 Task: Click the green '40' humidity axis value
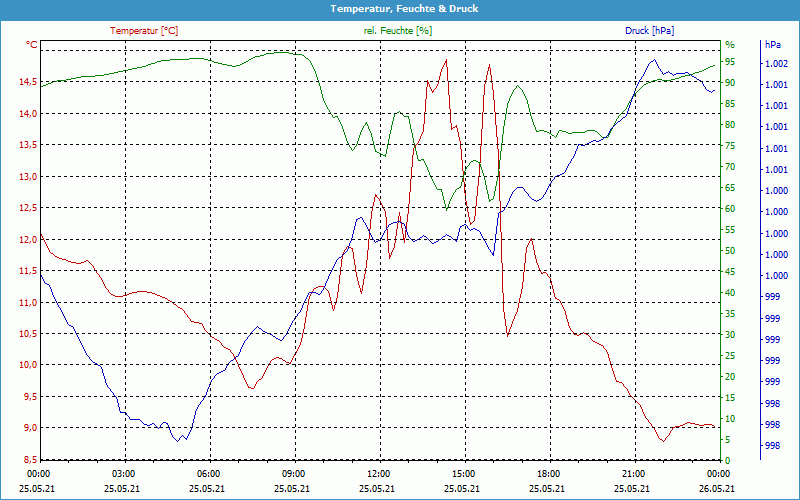point(730,293)
